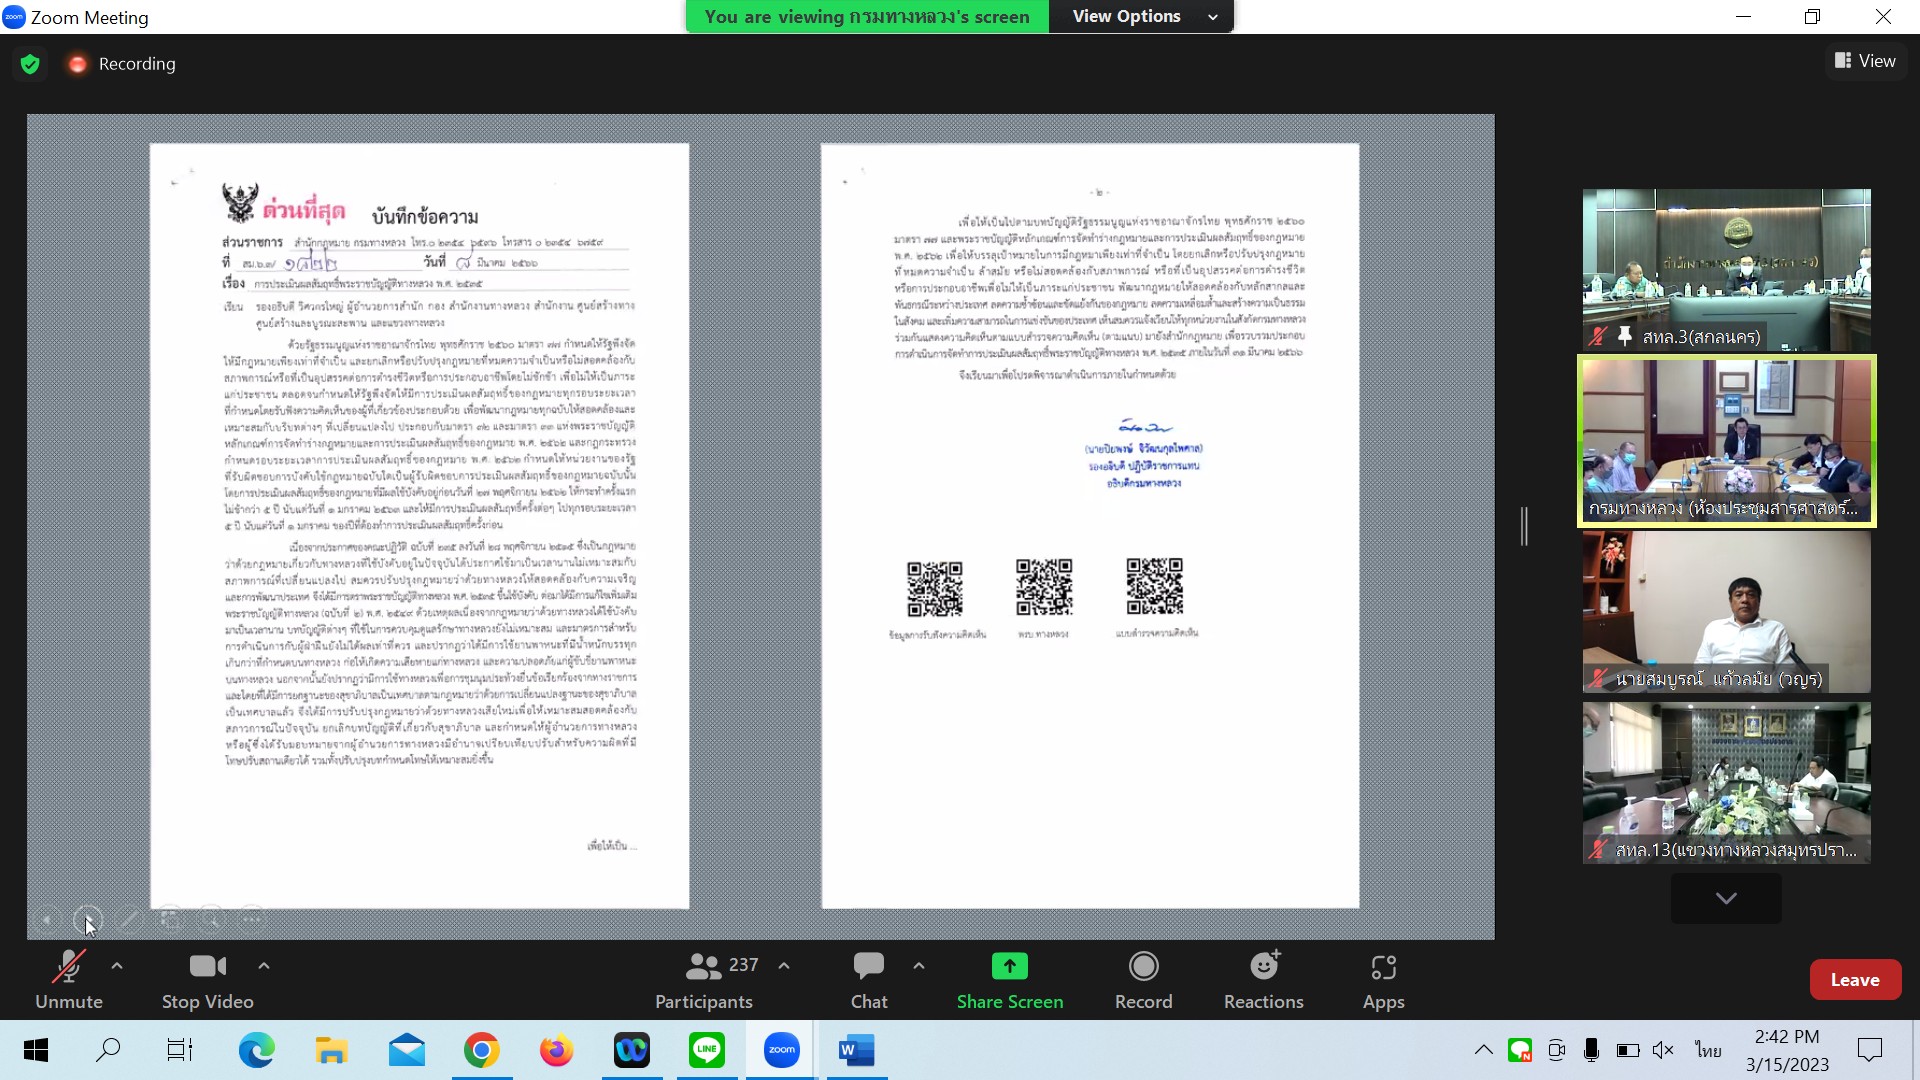Open the LINE app from the taskbar
1920x1080 pixels.
[x=707, y=1050]
